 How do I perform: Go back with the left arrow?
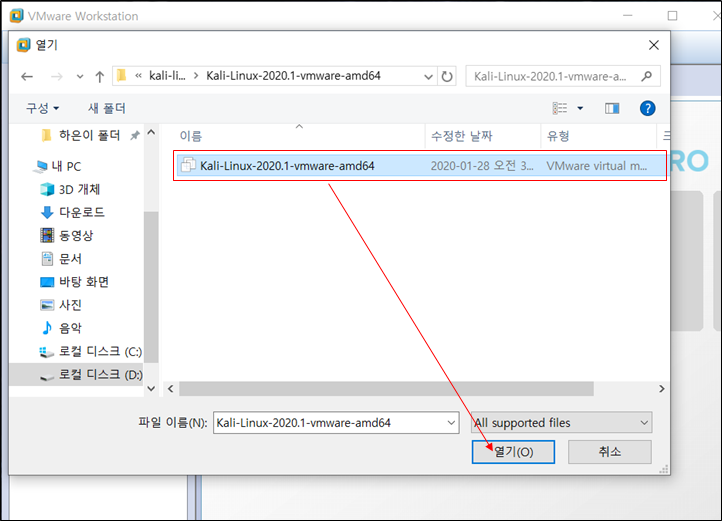coord(27,76)
